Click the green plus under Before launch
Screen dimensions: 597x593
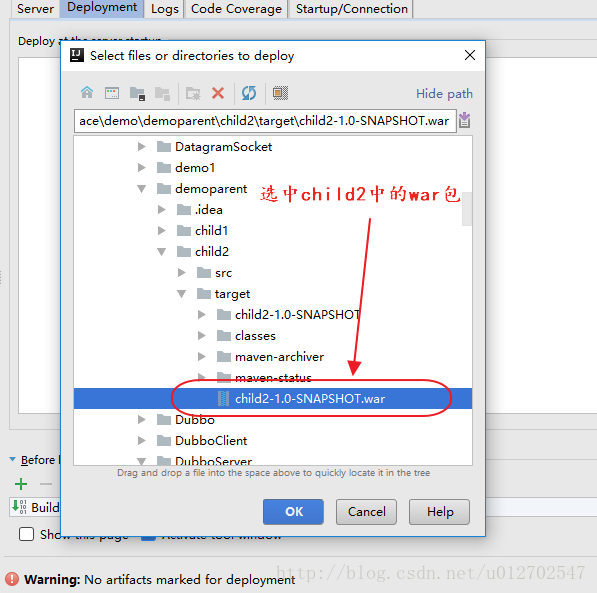pos(21,484)
